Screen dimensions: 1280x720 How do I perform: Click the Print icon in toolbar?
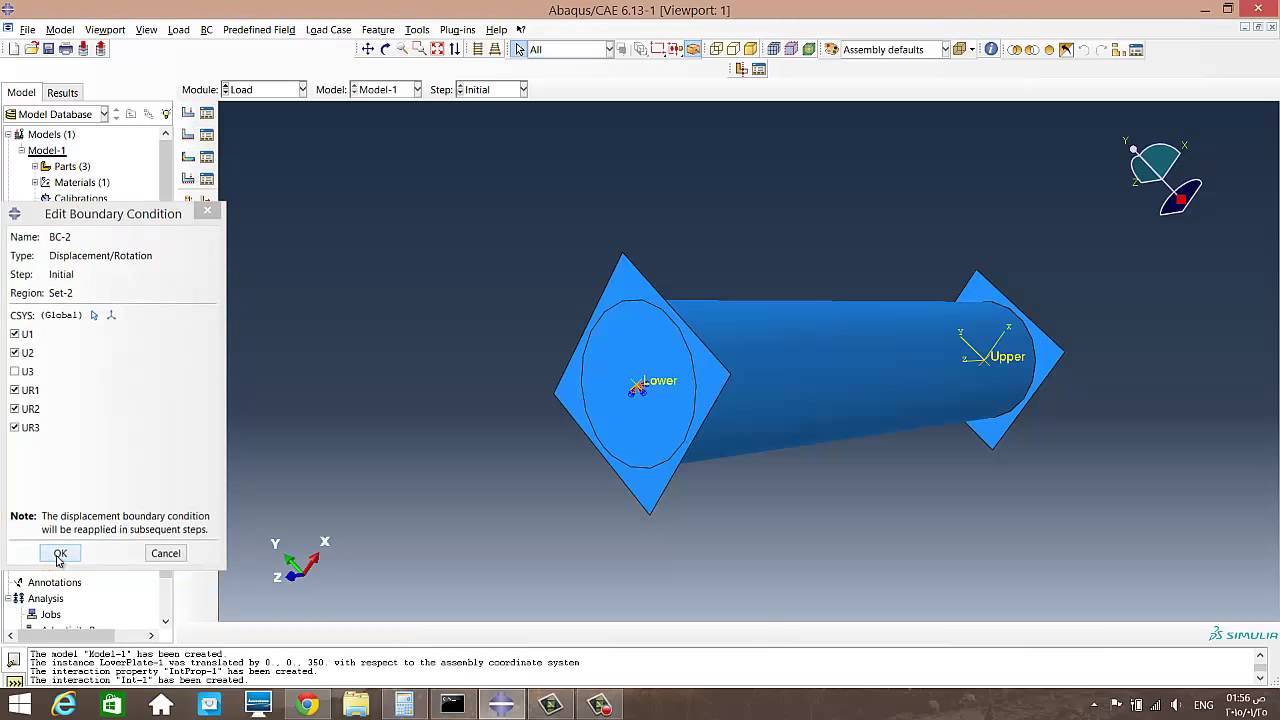pyautogui.click(x=66, y=49)
